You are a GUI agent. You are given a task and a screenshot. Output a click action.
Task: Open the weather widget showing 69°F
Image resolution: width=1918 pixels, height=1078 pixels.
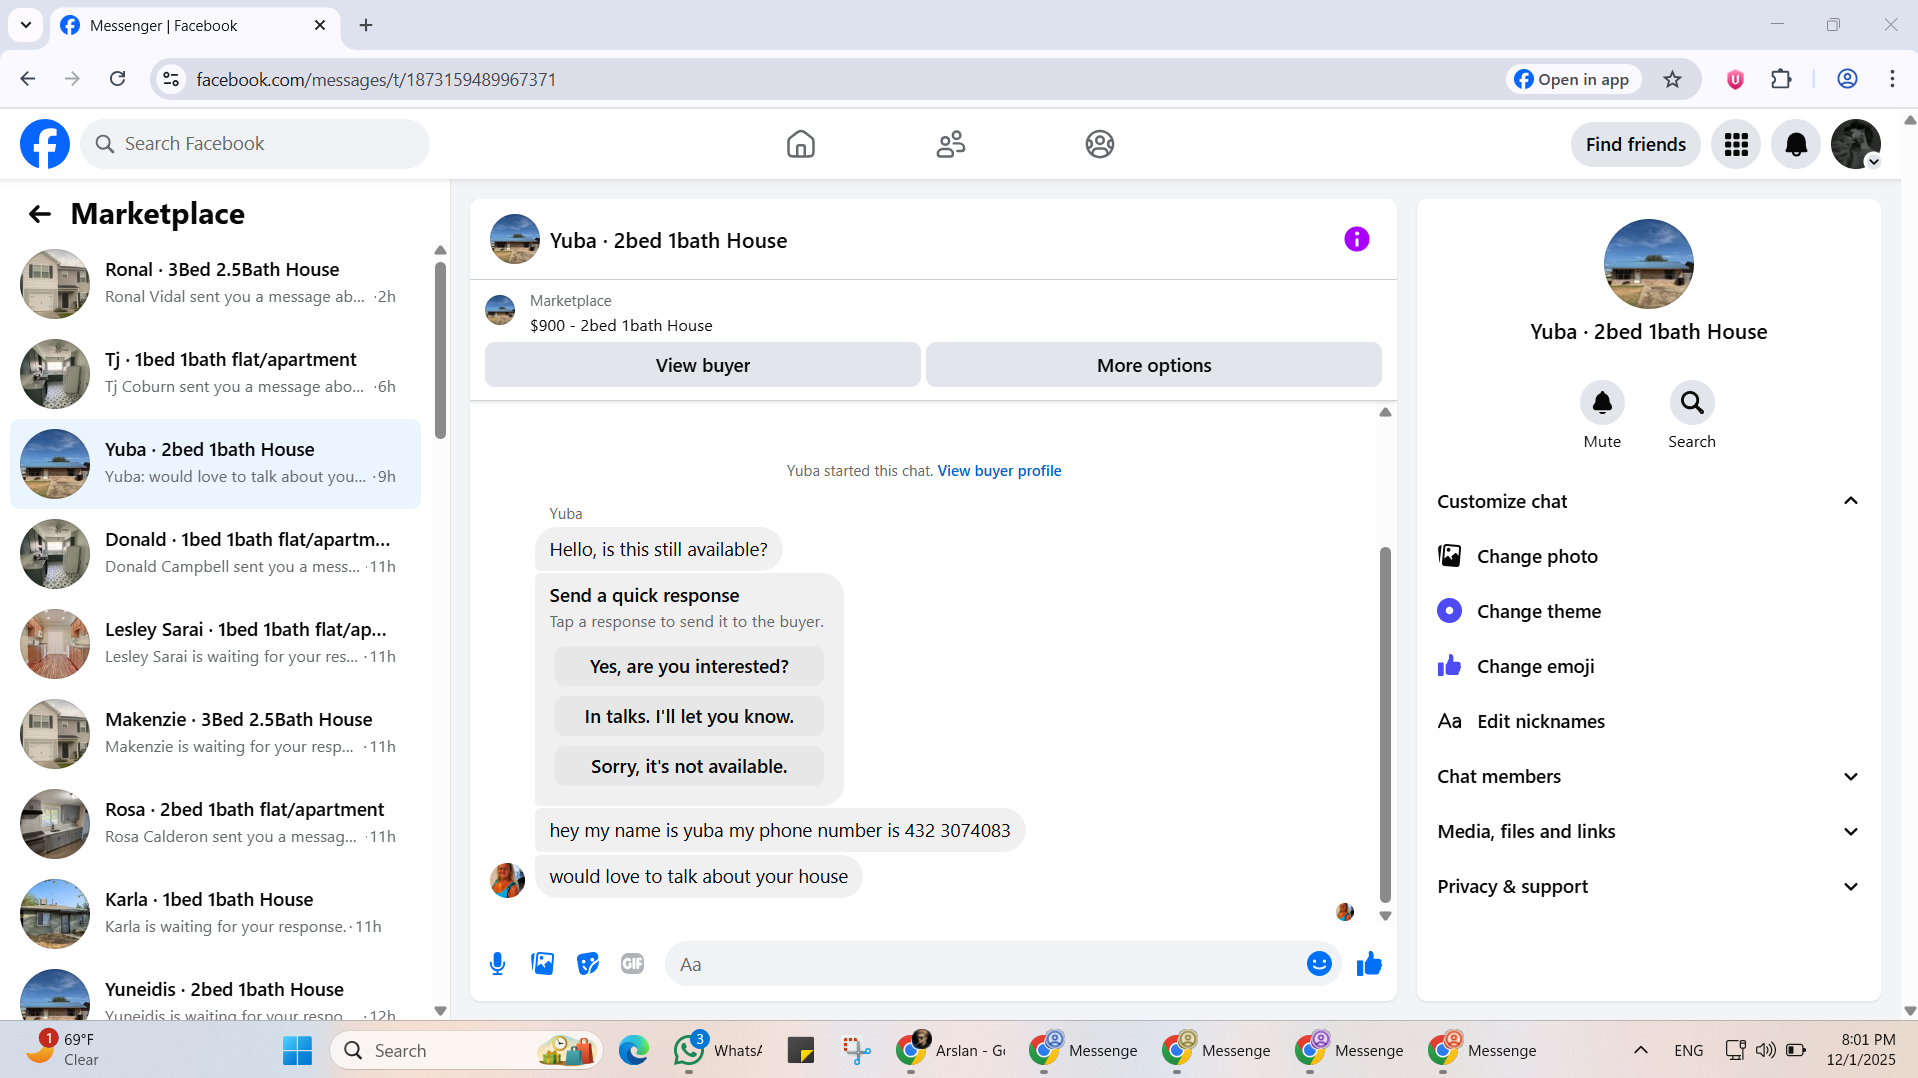click(62, 1050)
